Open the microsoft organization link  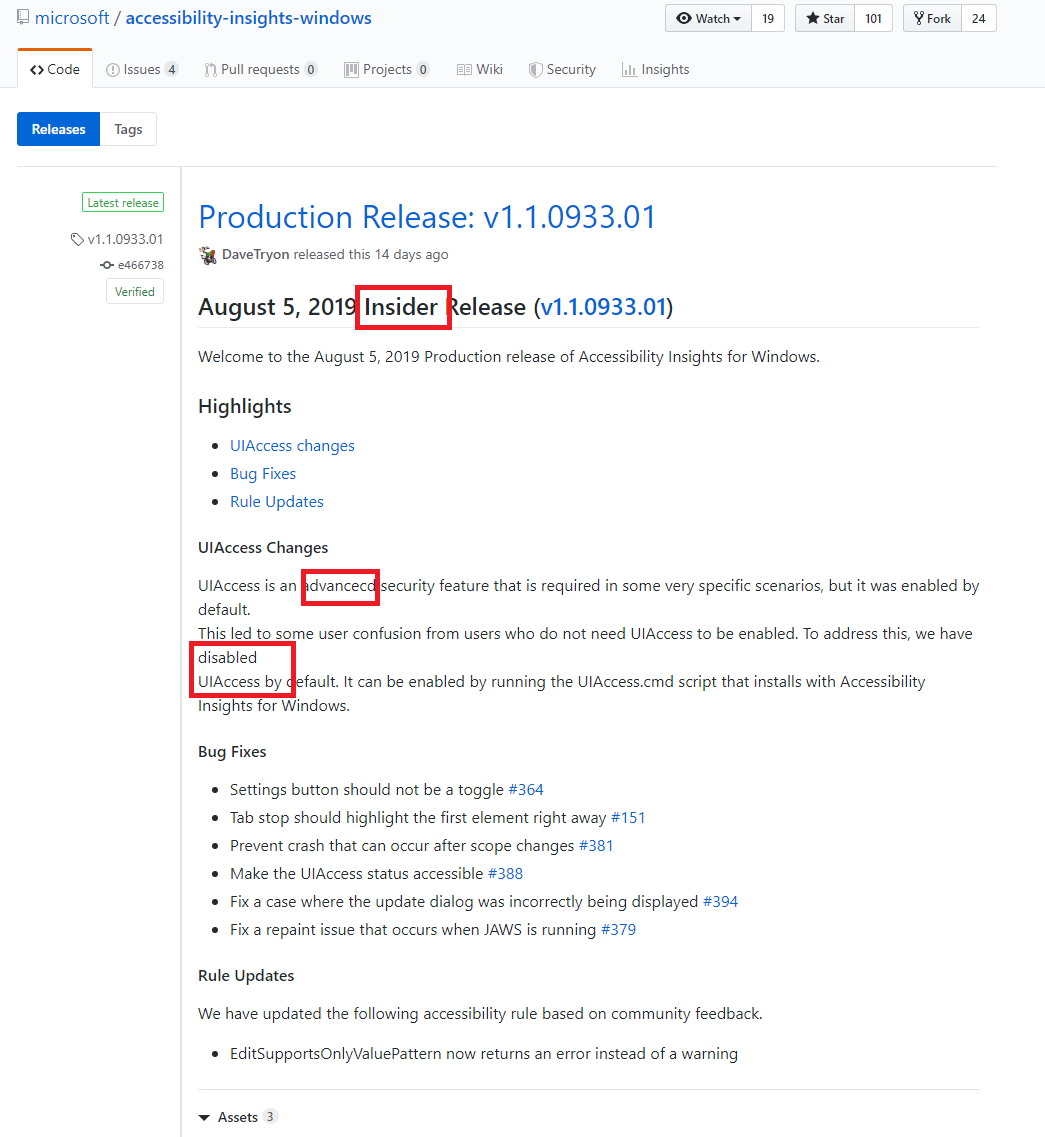pyautogui.click(x=72, y=17)
